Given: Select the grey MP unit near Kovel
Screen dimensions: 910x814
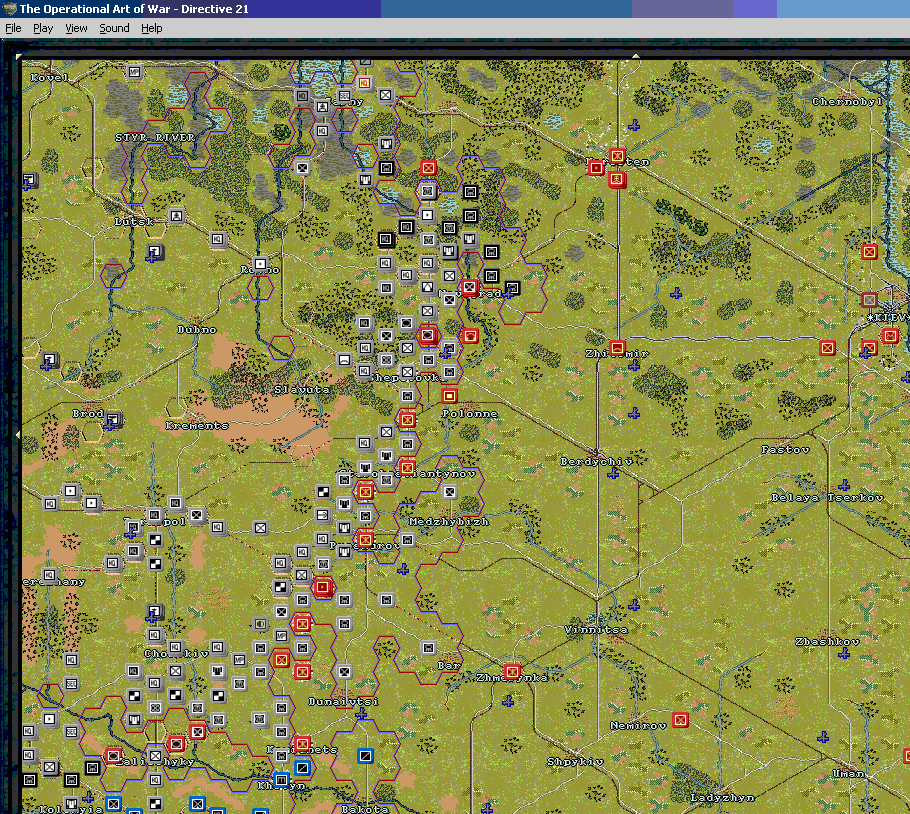Looking at the screenshot, I should pos(134,72).
